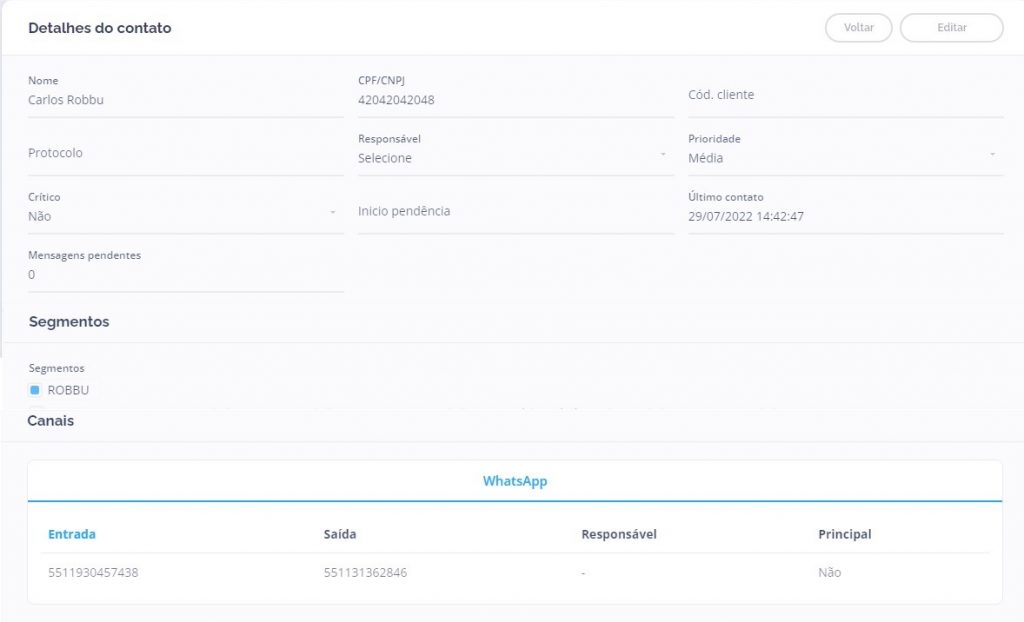Click the Principal column header

click(x=844, y=534)
